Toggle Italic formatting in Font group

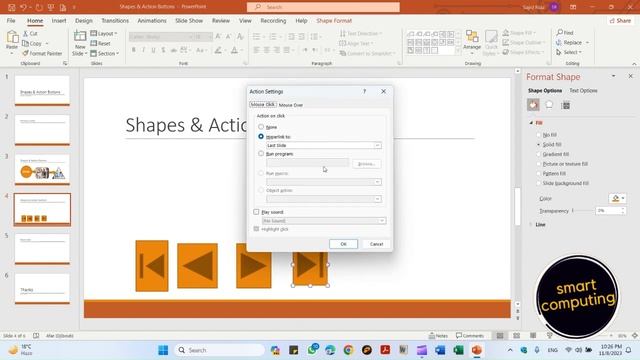click(x=143, y=50)
